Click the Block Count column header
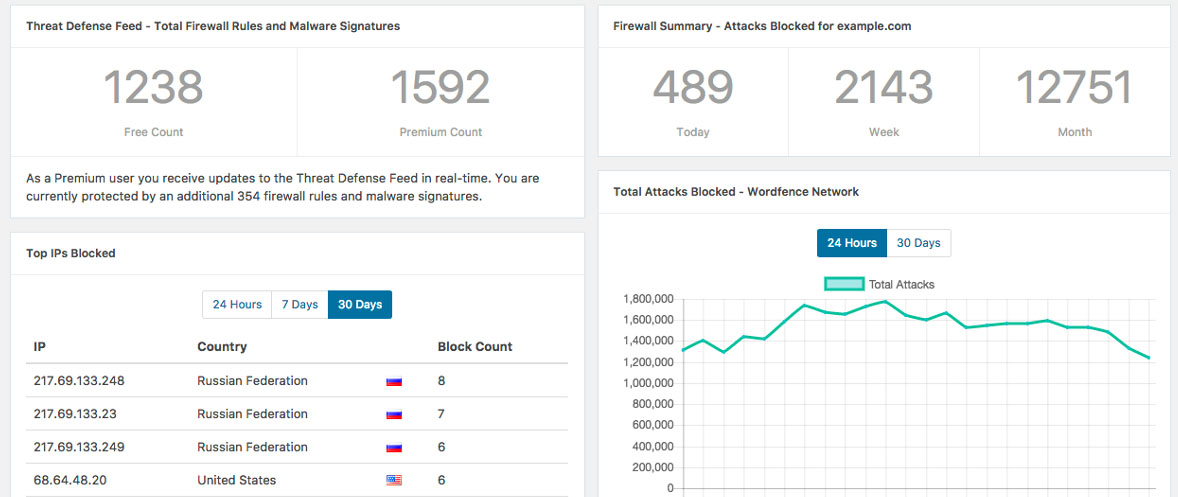 475,347
